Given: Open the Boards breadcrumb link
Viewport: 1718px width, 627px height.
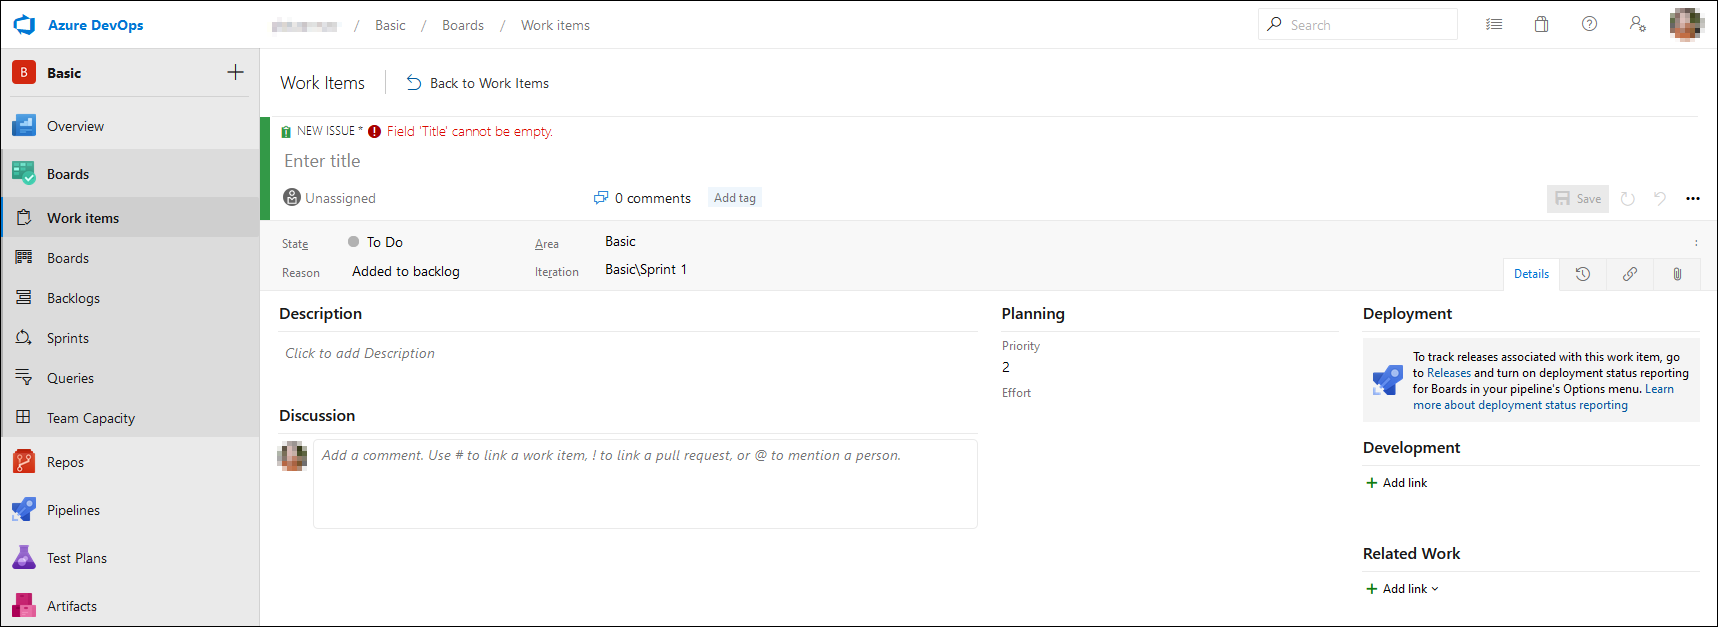Looking at the screenshot, I should tap(463, 25).
